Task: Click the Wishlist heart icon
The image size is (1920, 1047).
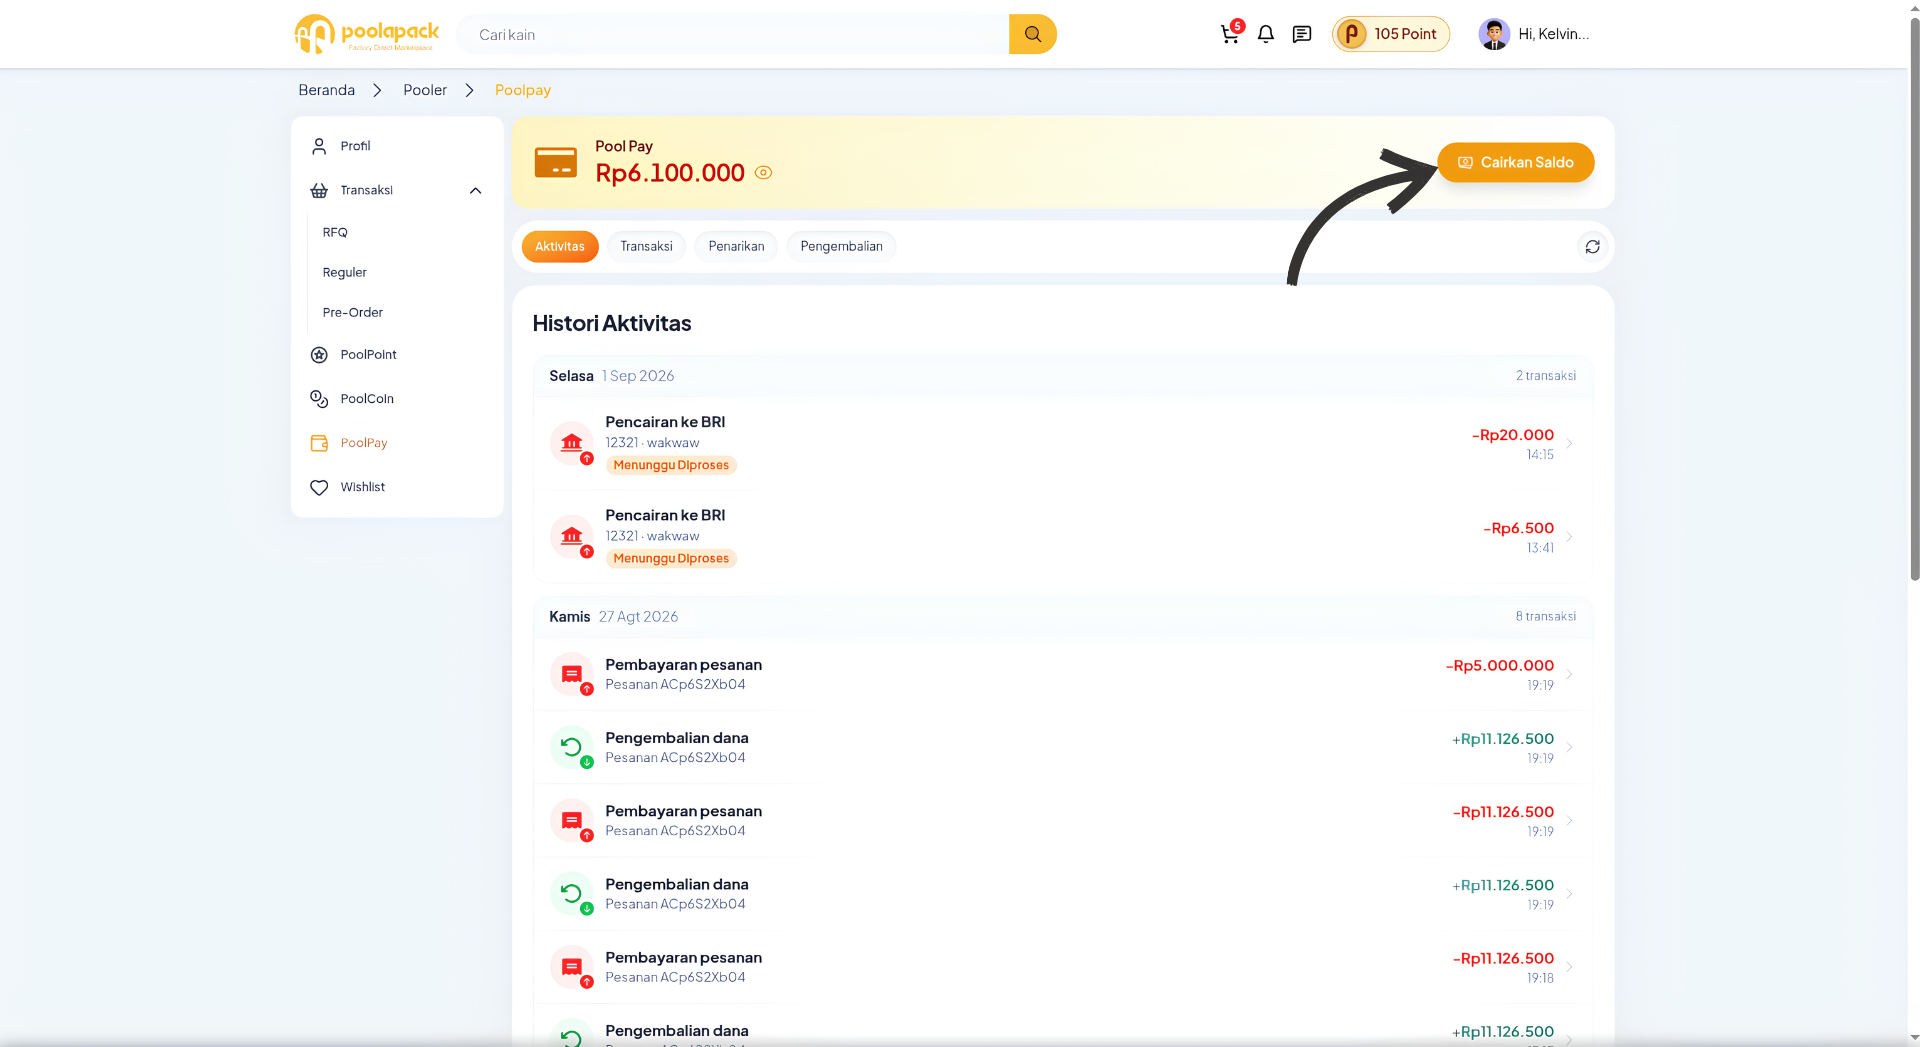Action: (319, 487)
